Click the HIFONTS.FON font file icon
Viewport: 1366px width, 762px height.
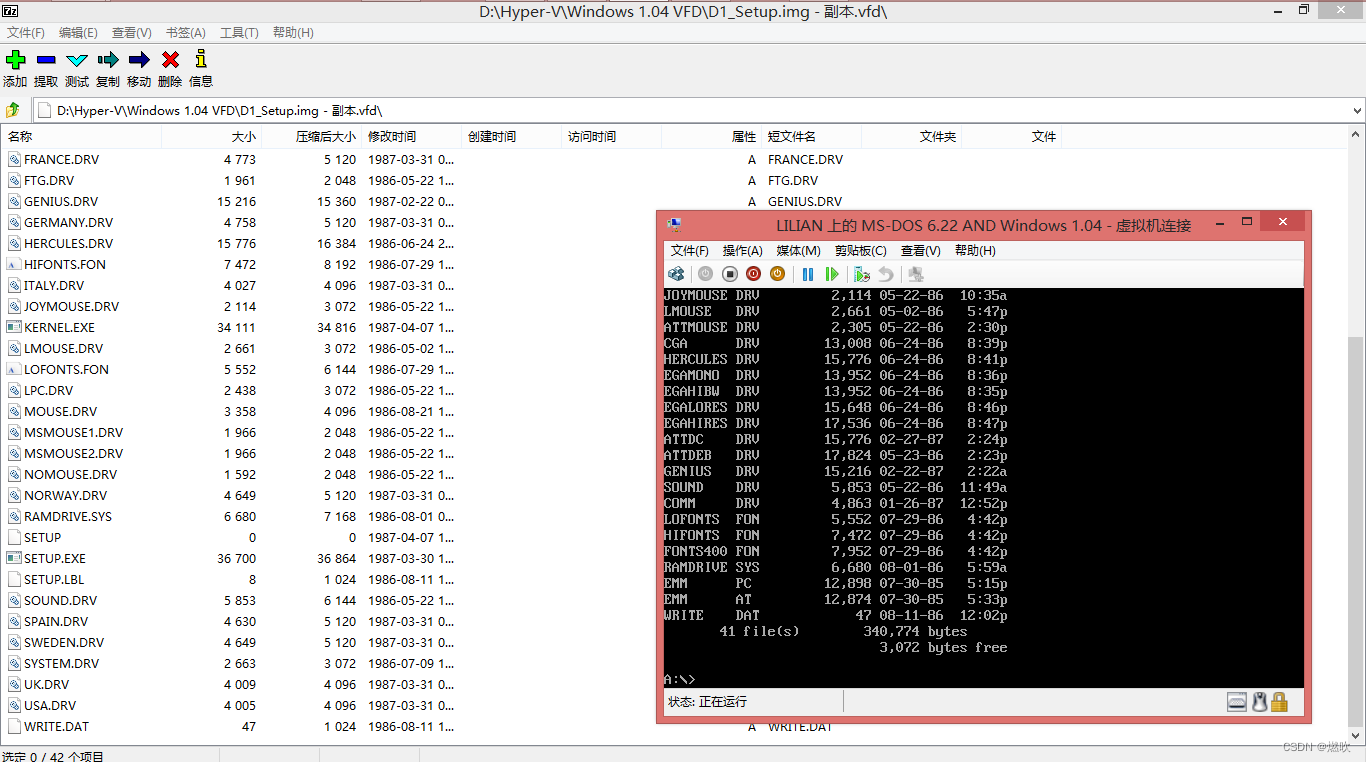[14, 264]
